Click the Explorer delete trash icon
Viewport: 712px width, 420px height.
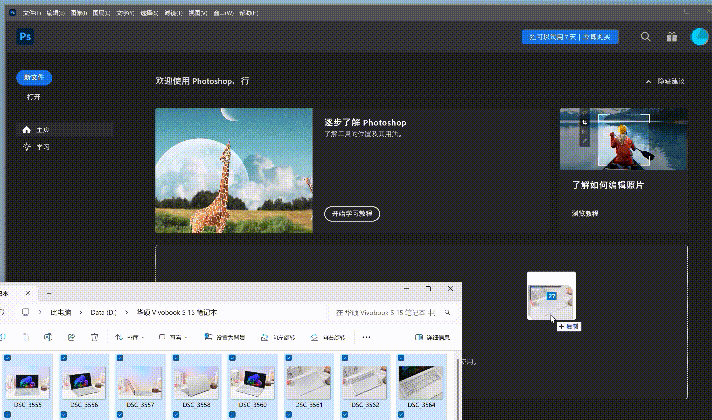(x=94, y=337)
